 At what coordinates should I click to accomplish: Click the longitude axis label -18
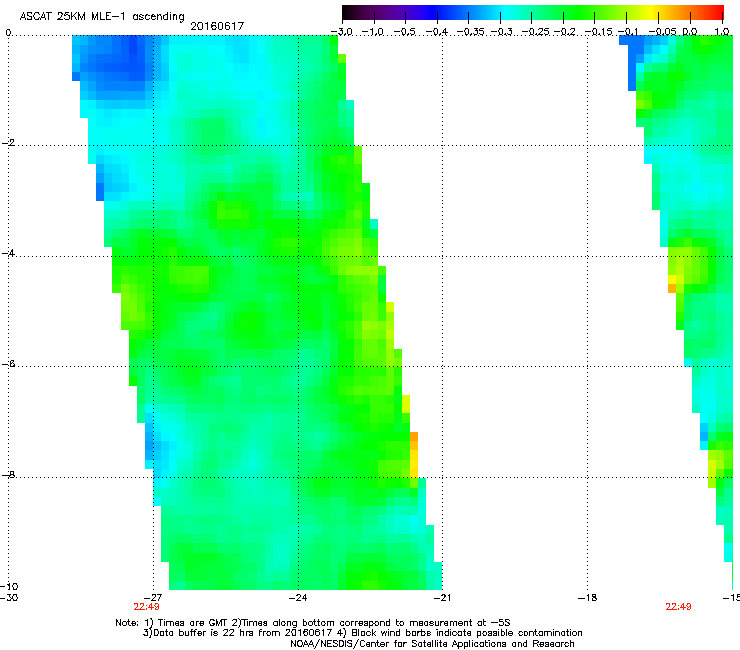pos(588,598)
